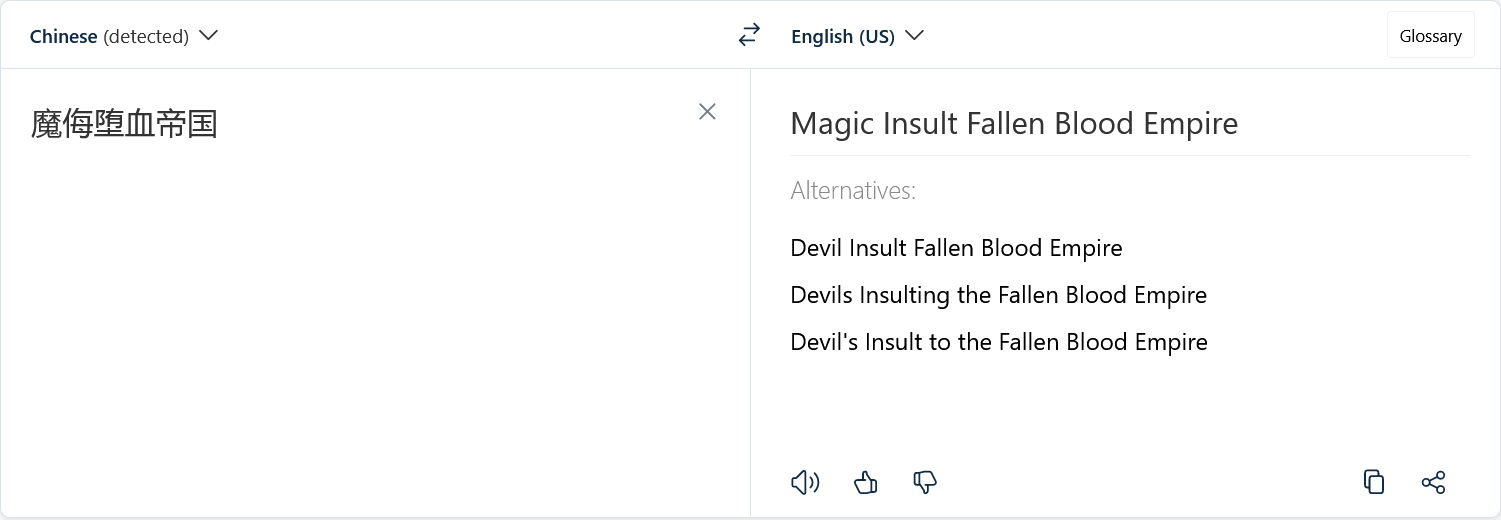Screen dimensions: 1501x520
Task: Choose alternative "Devils Insulting the Fallen Blood Empire"
Action: click(x=998, y=295)
